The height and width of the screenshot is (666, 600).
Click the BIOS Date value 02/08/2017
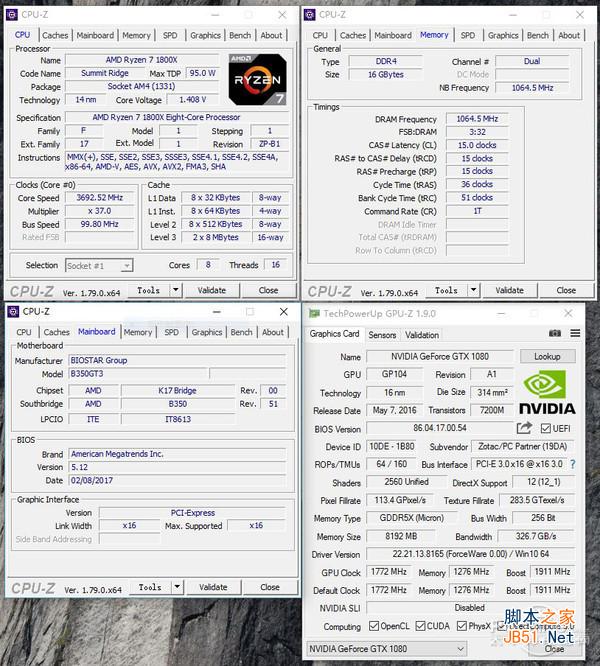tap(177, 480)
